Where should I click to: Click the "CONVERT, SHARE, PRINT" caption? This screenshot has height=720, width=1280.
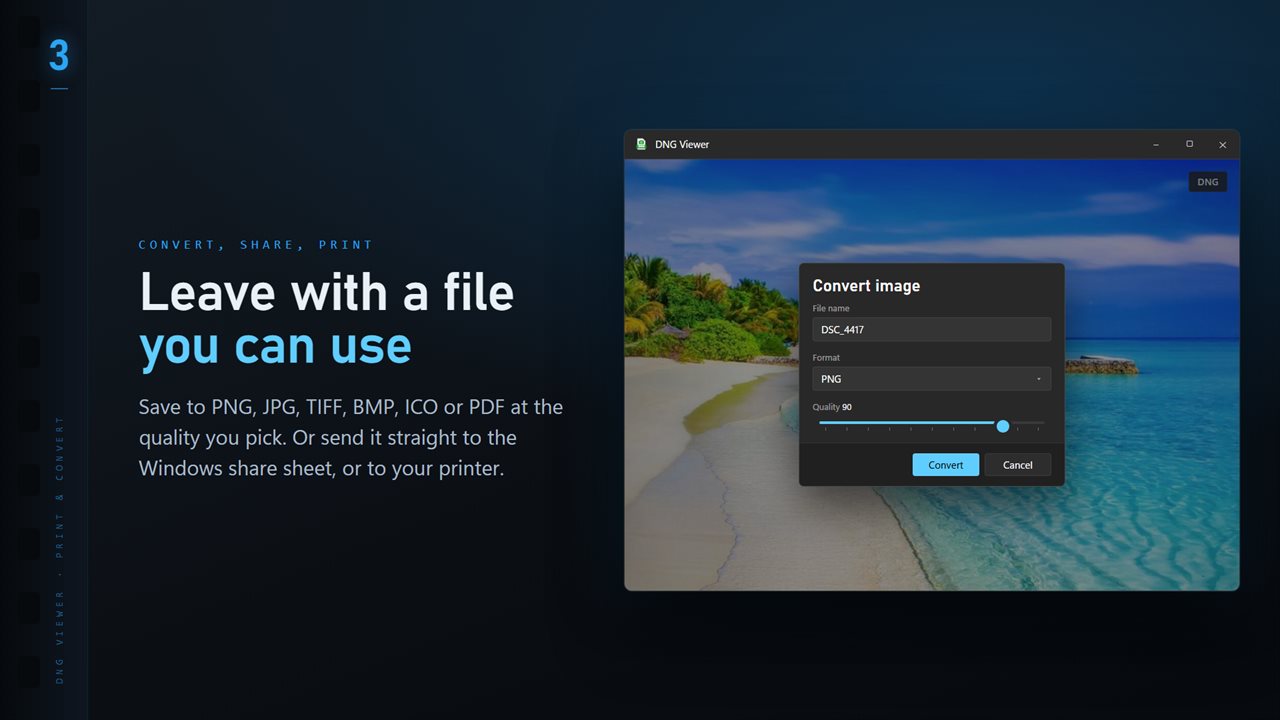(x=255, y=245)
